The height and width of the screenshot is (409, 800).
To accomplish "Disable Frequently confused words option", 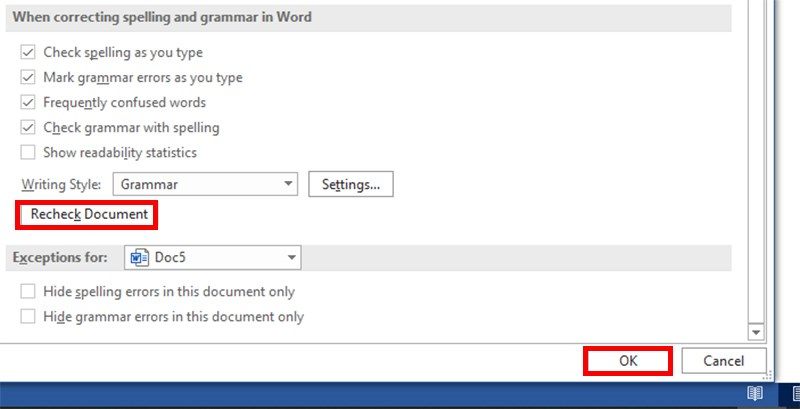I will pyautogui.click(x=28, y=103).
